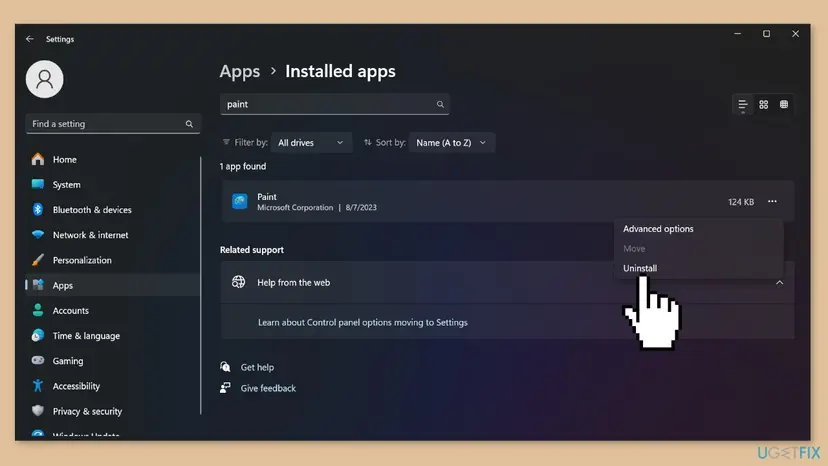Click the '1 app found' text

pyautogui.click(x=243, y=166)
